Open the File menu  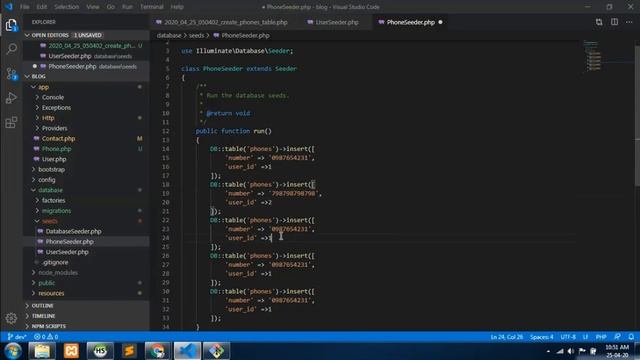(24, 7)
